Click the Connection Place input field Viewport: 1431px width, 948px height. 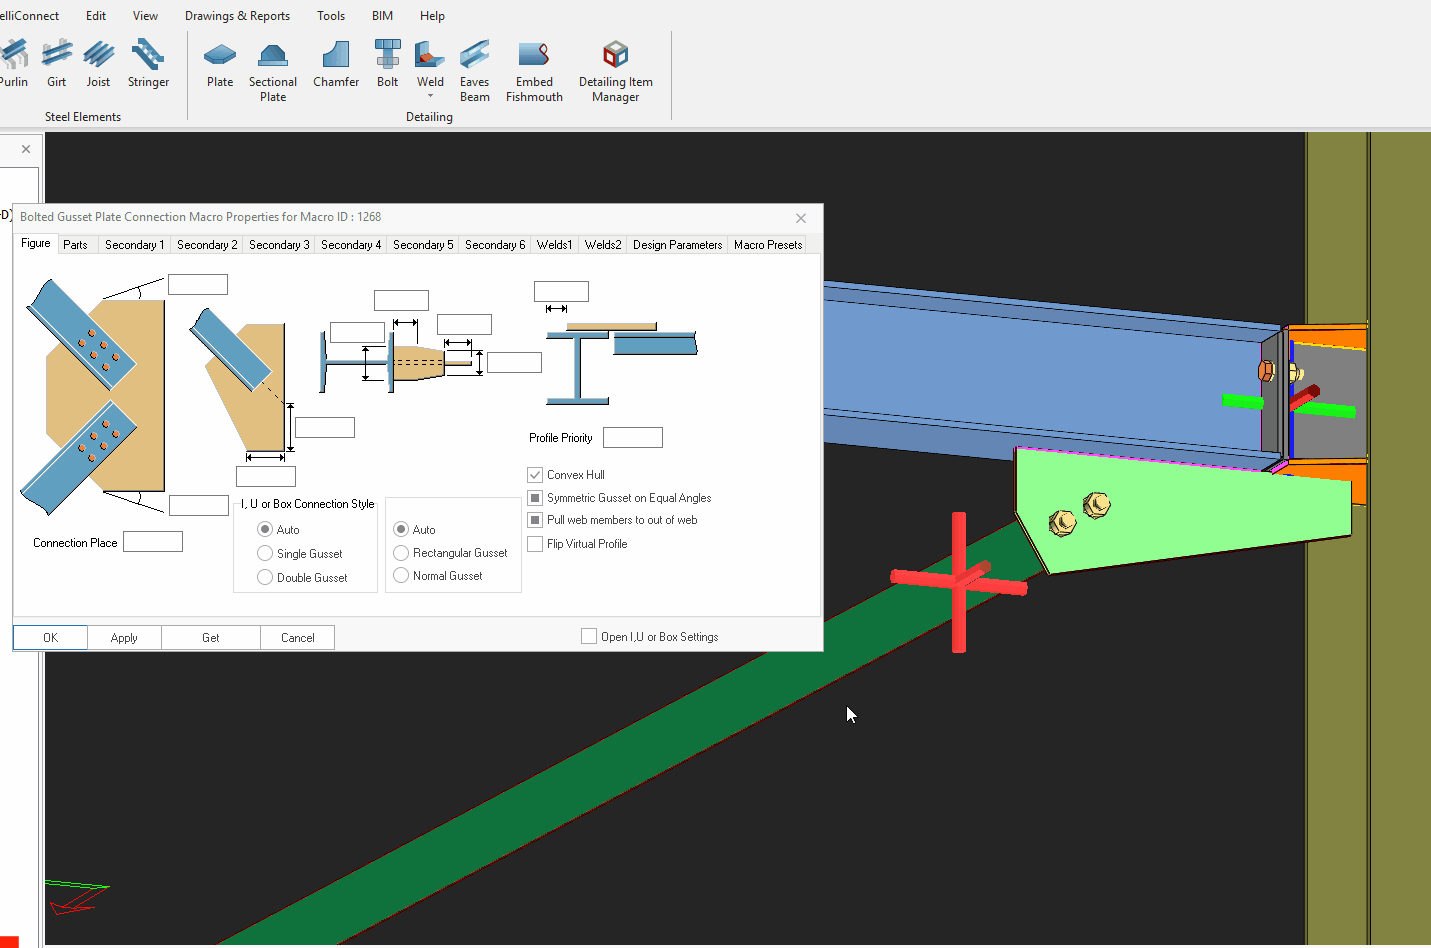click(x=153, y=542)
